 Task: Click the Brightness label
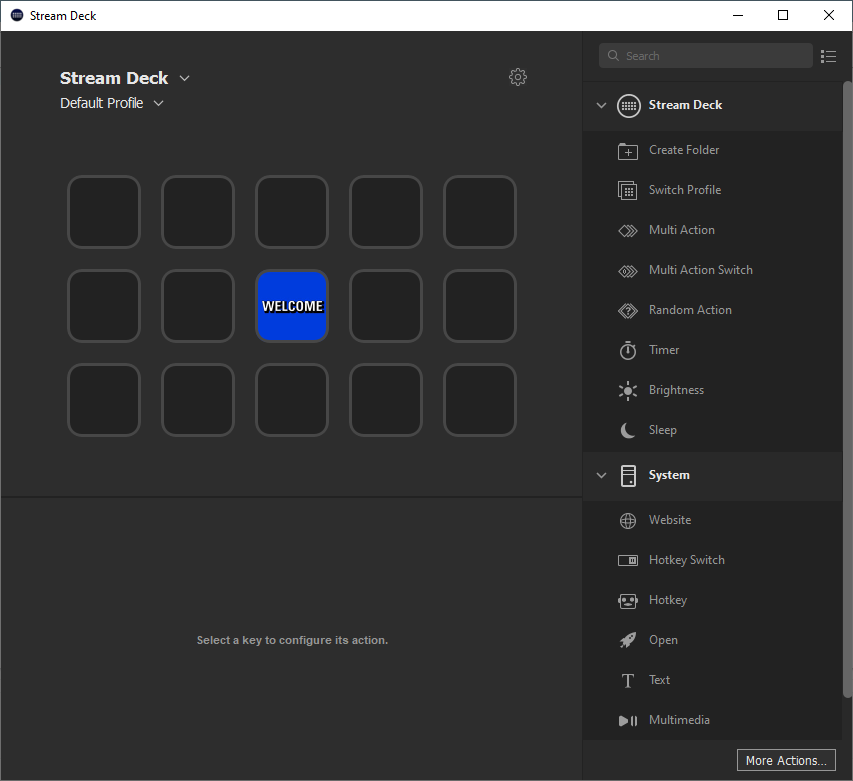tap(676, 390)
